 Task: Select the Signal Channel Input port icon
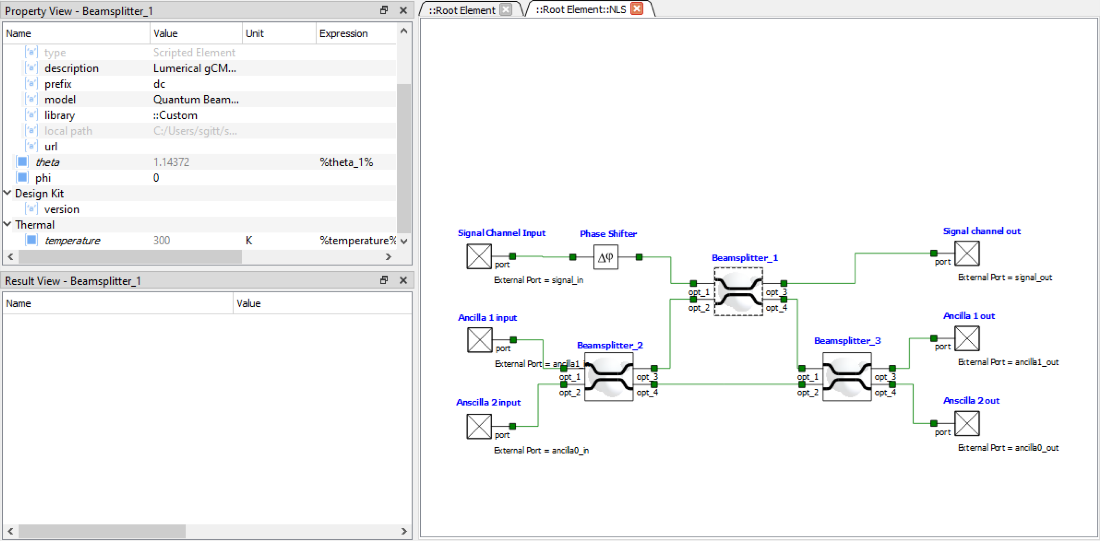pos(479,257)
